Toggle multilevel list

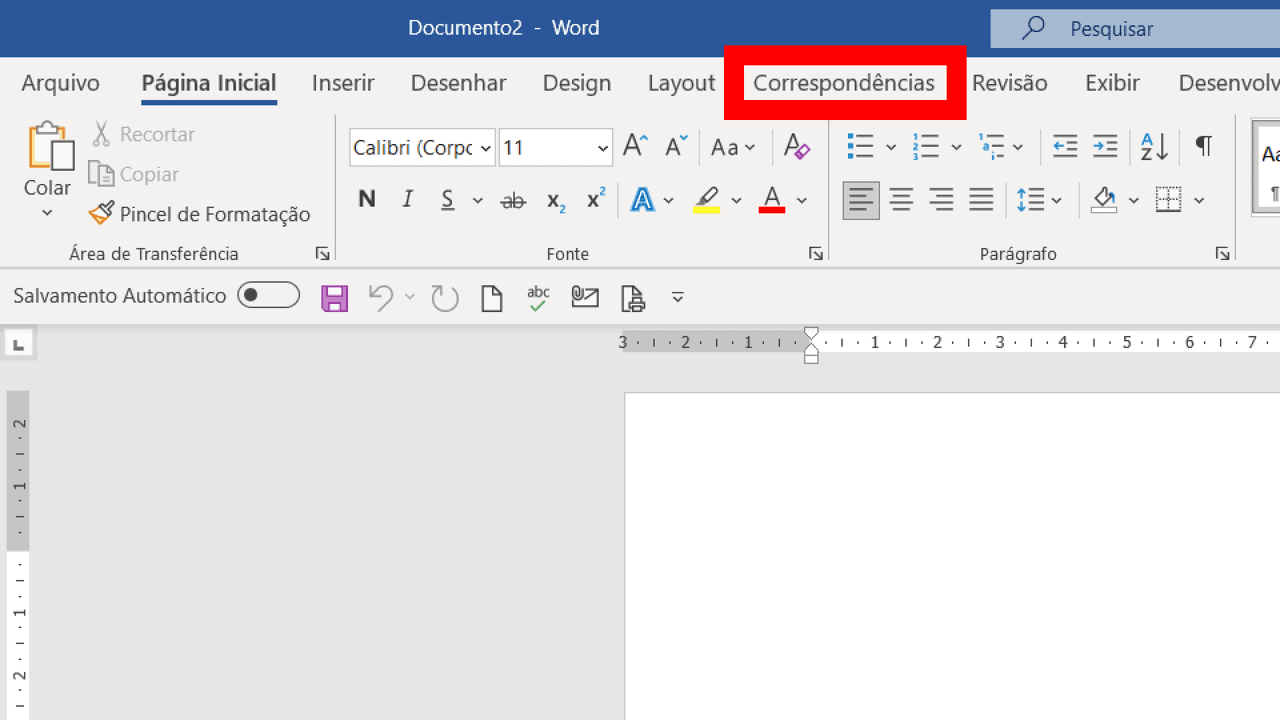[991, 147]
